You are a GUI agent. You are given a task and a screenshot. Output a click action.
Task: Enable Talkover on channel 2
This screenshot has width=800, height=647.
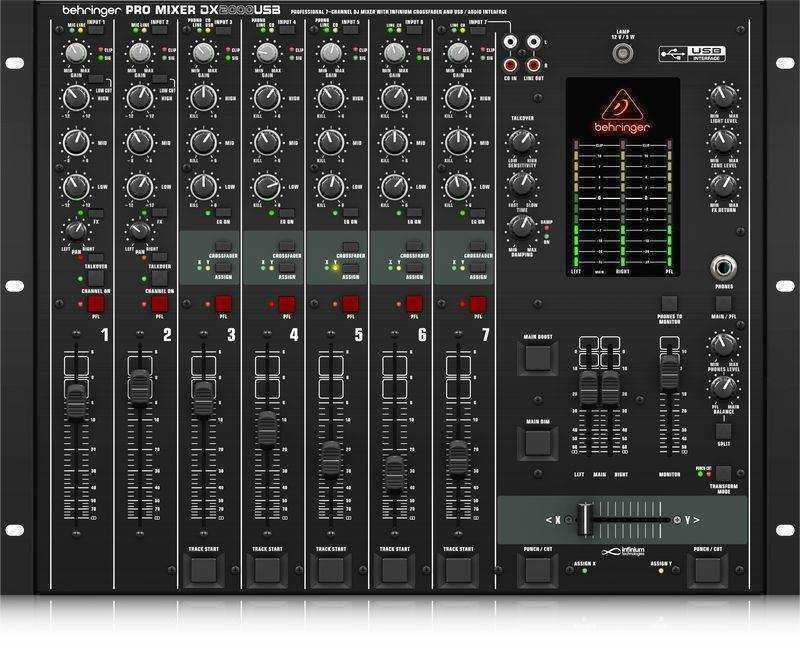(x=160, y=258)
